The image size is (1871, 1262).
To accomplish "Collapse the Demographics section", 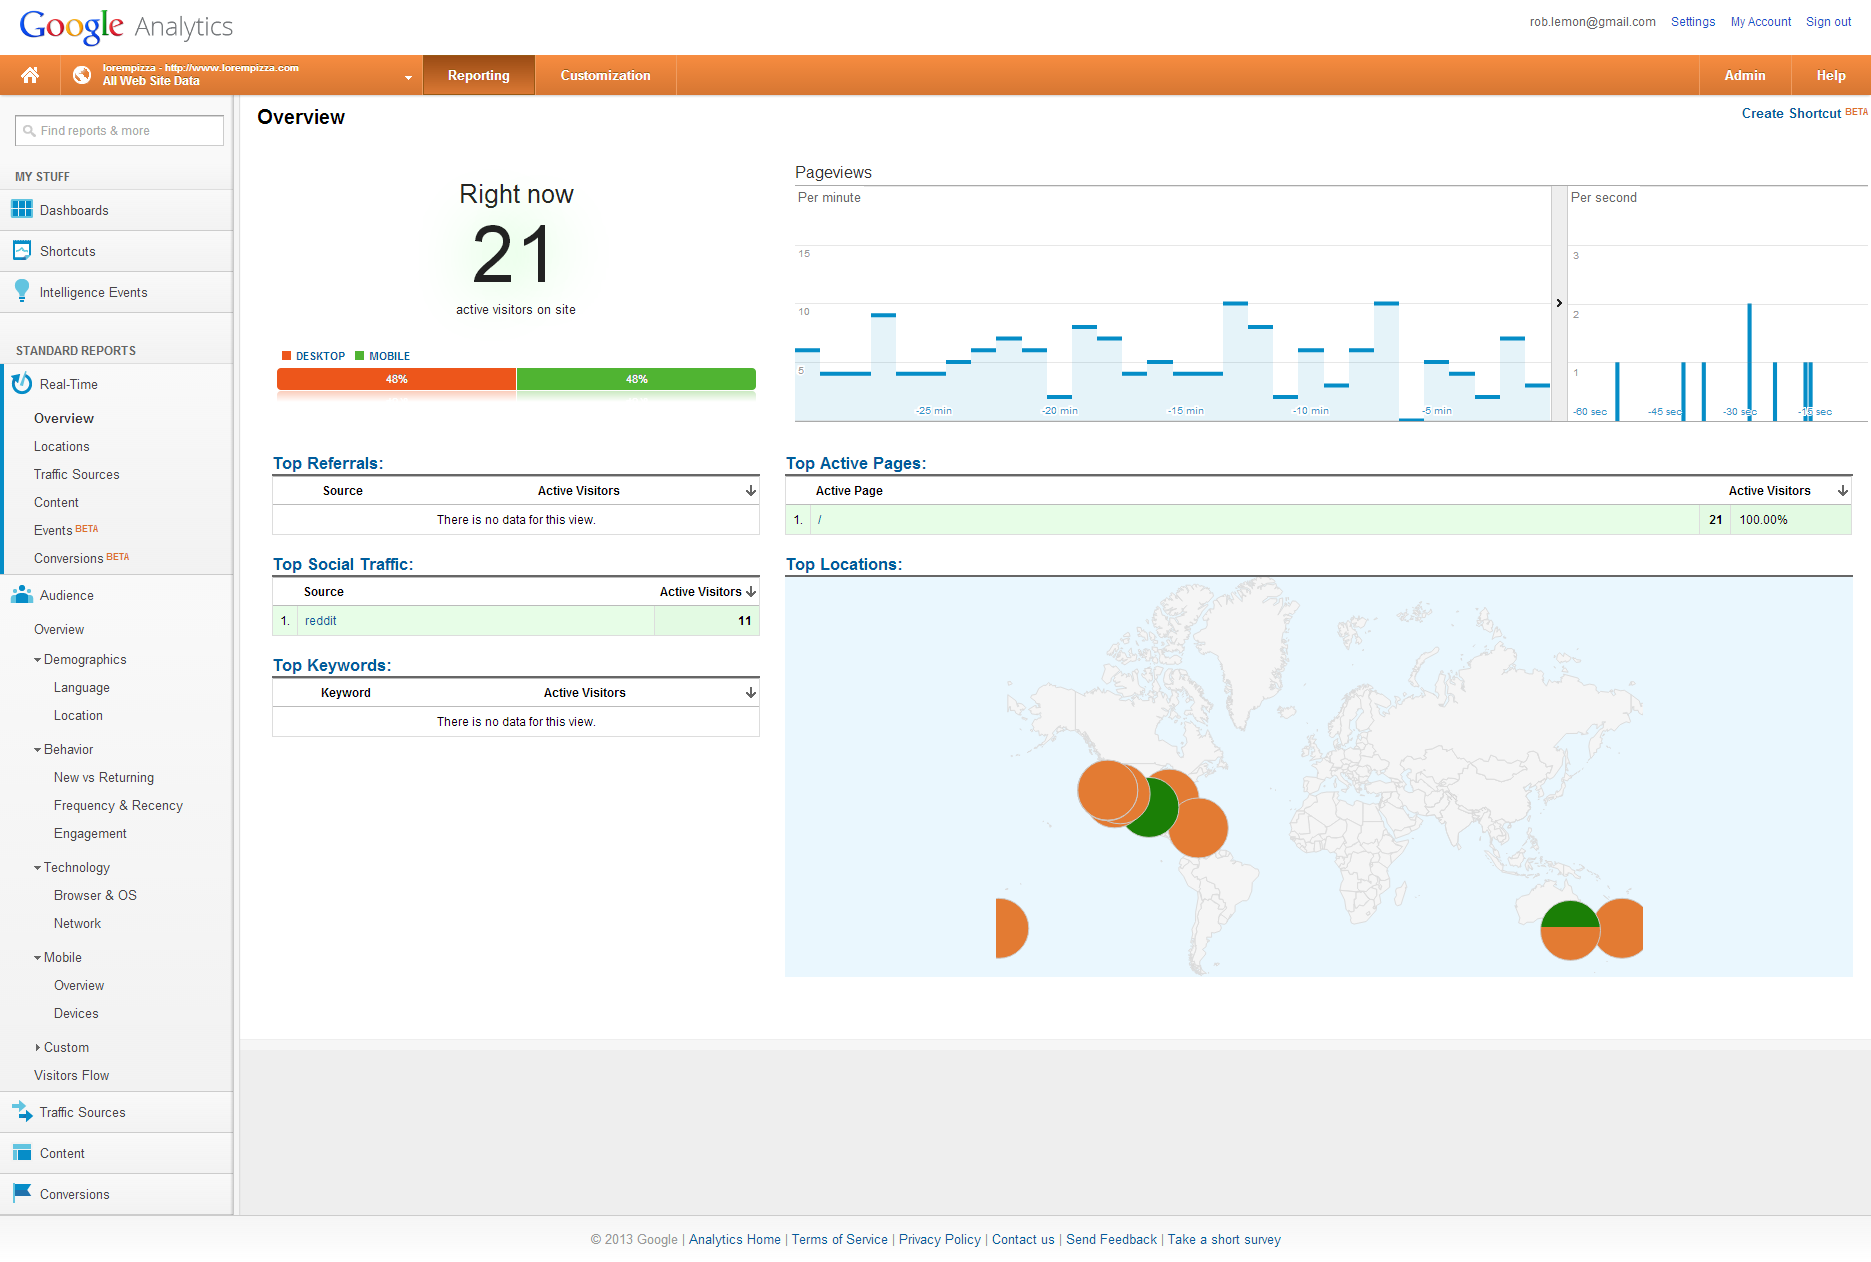I will (37, 660).
